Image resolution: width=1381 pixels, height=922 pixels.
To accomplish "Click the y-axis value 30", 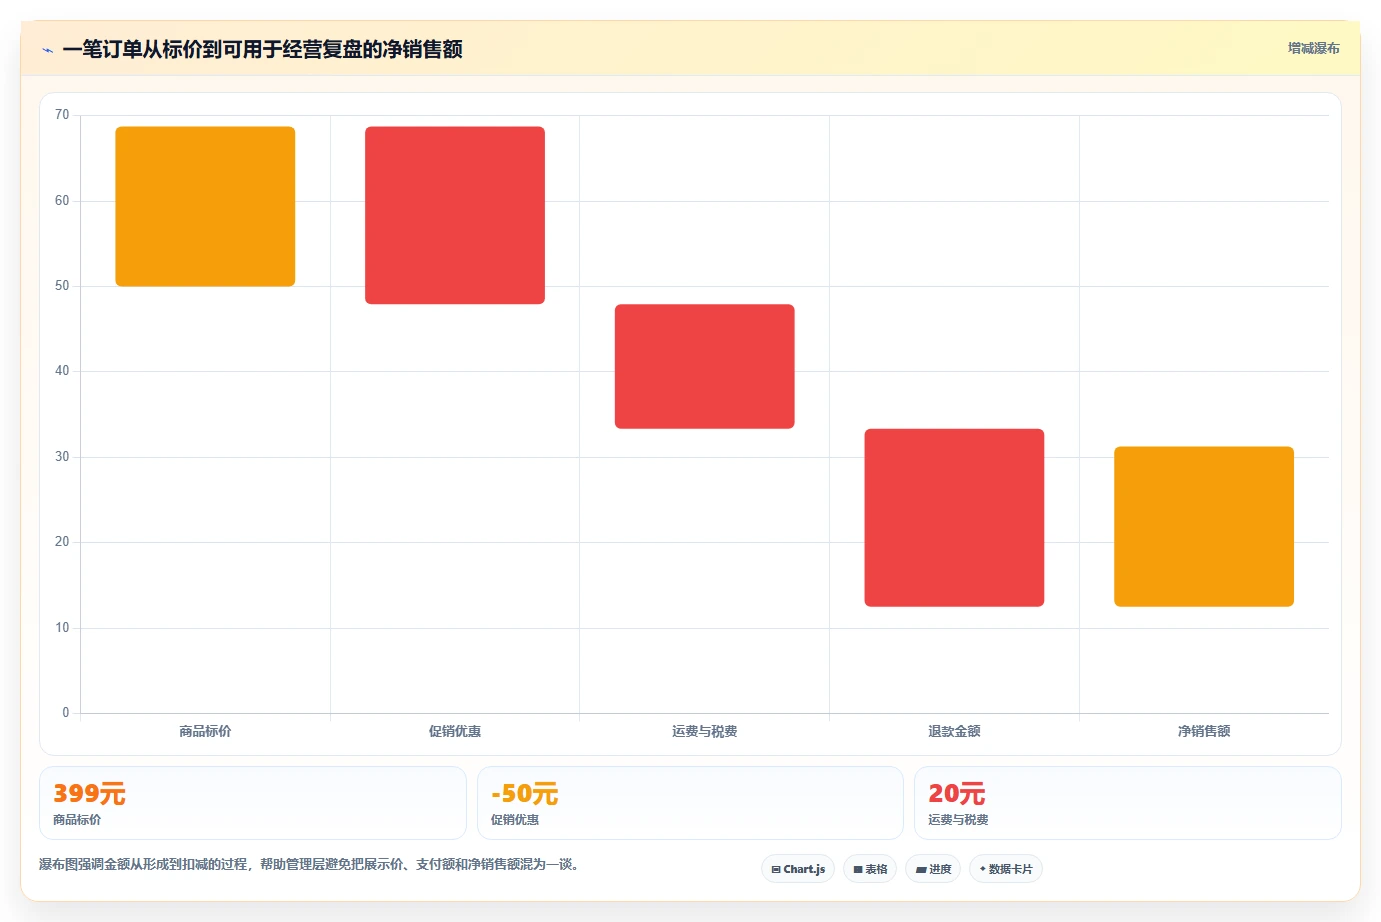I will [62, 457].
